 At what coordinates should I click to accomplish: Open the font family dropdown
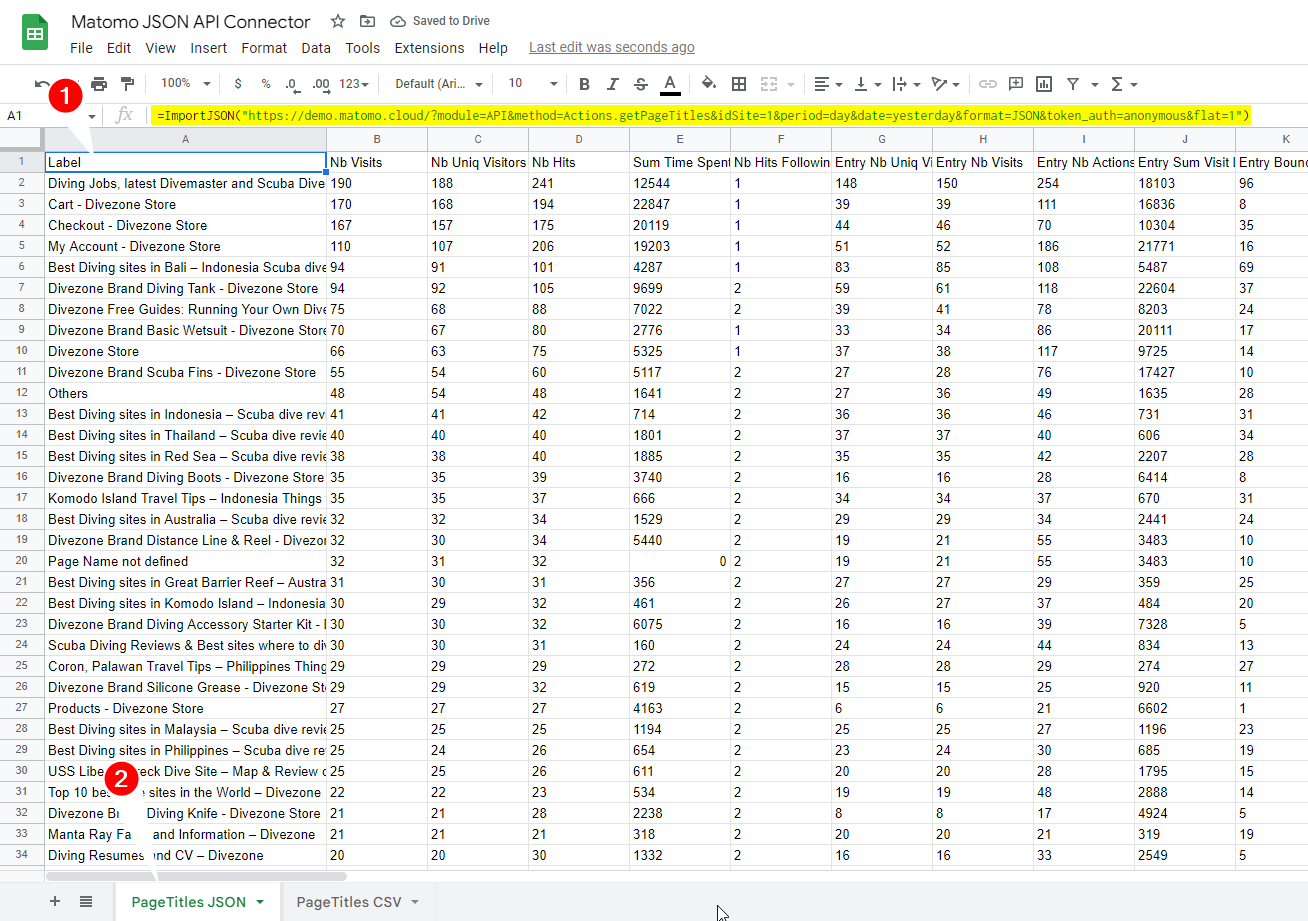[x=439, y=84]
